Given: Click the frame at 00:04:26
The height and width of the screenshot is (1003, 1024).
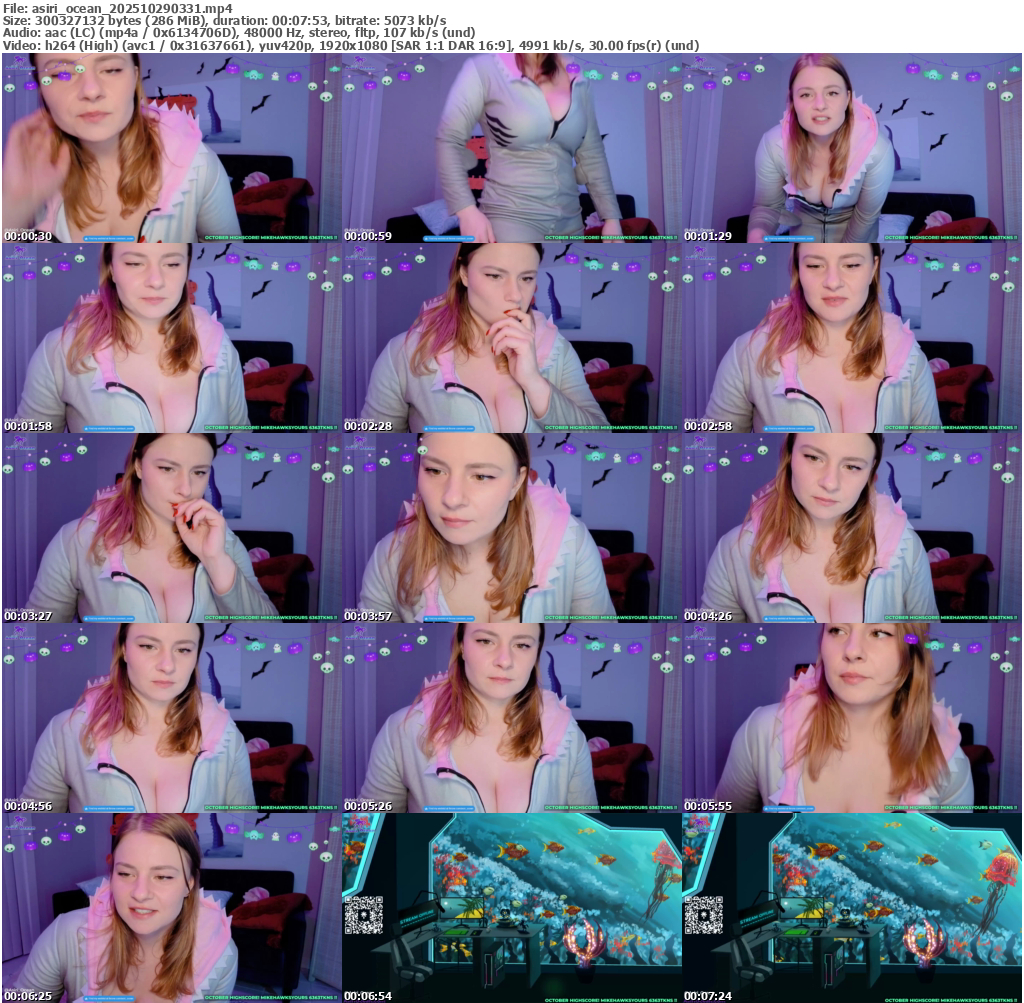Looking at the screenshot, I should 851,528.
